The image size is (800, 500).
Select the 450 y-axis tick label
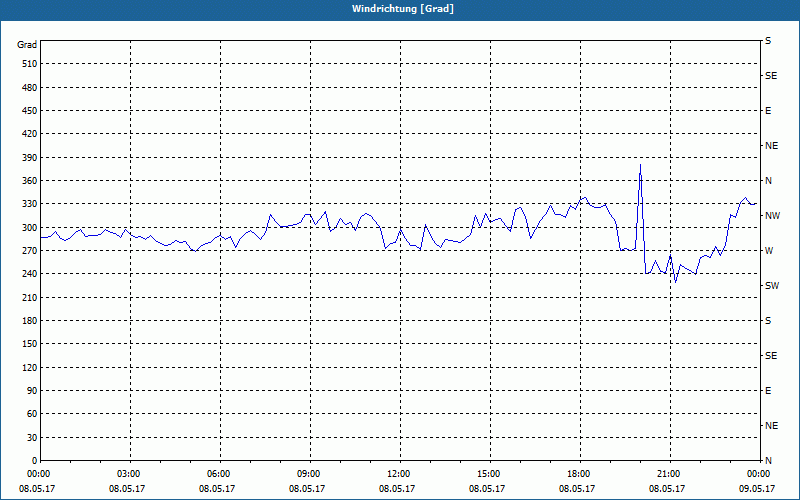(30, 111)
